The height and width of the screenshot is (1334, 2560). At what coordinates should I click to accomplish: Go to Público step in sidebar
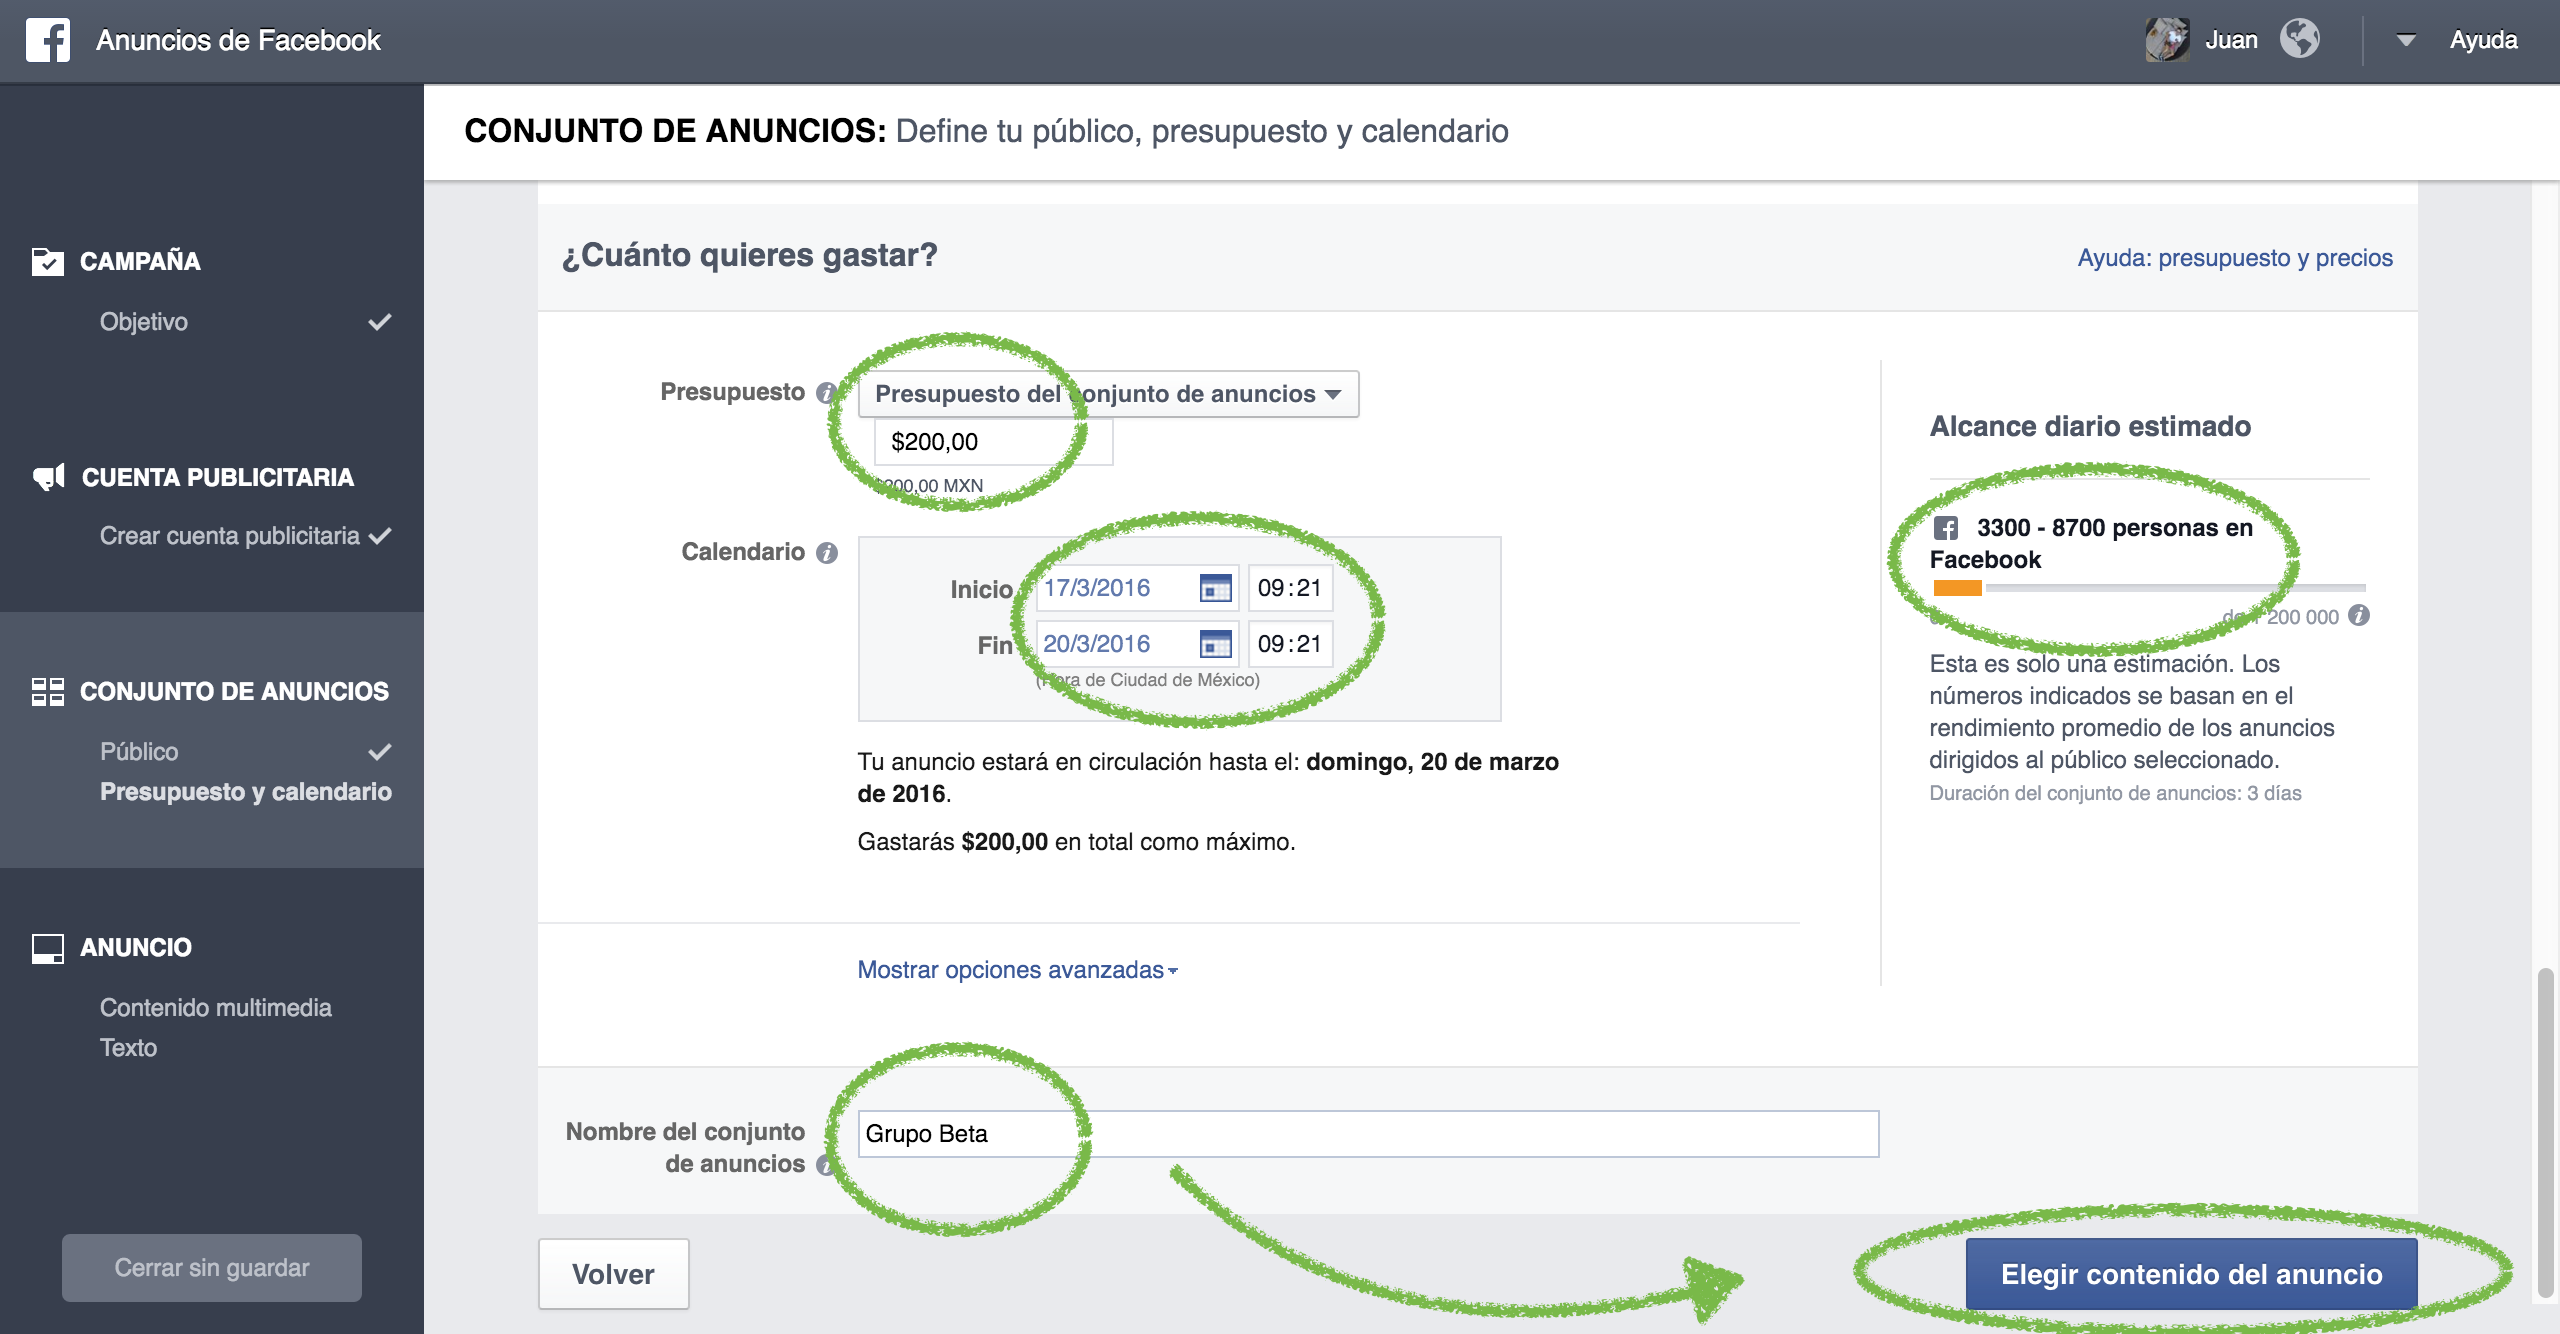tap(139, 752)
